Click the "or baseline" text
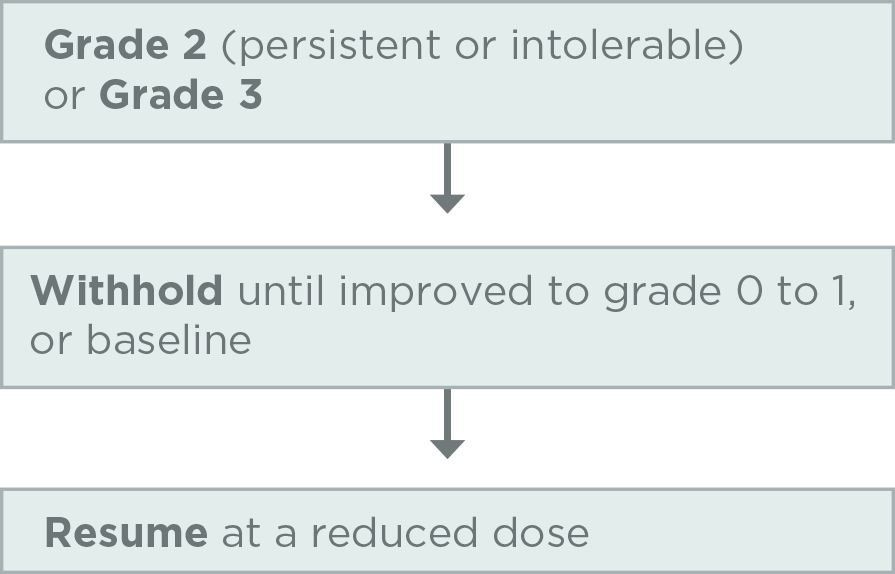Screen dimensions: 895x574 pyautogui.click(x=140, y=340)
